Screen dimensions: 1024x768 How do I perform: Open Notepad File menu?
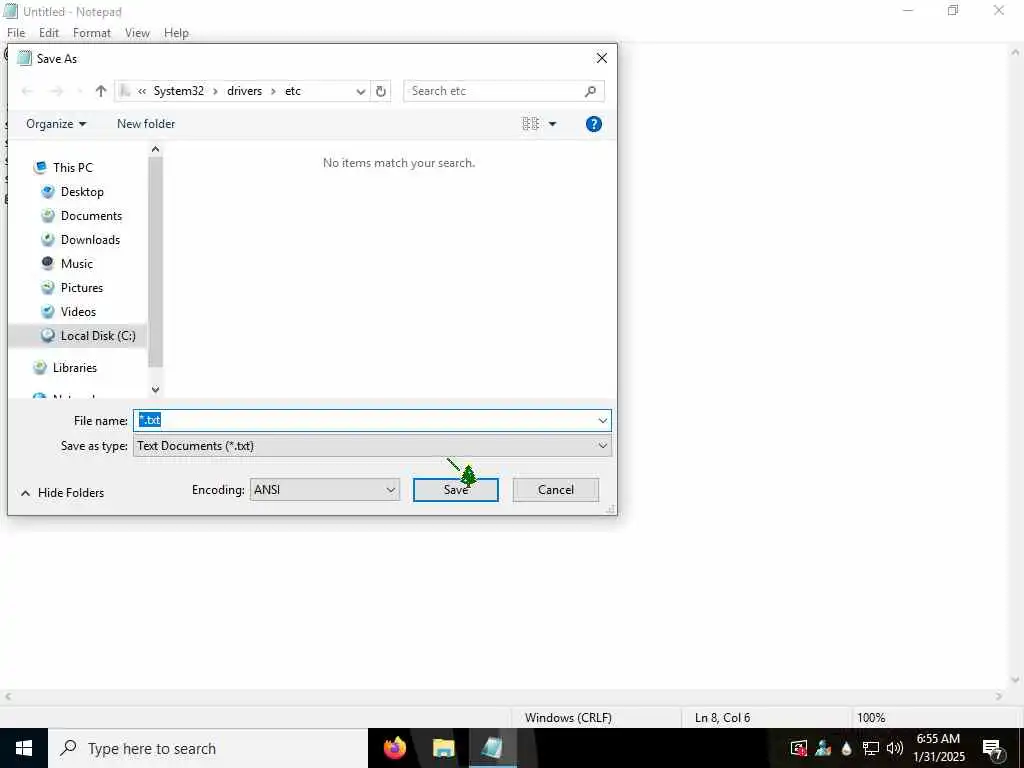coord(16,33)
